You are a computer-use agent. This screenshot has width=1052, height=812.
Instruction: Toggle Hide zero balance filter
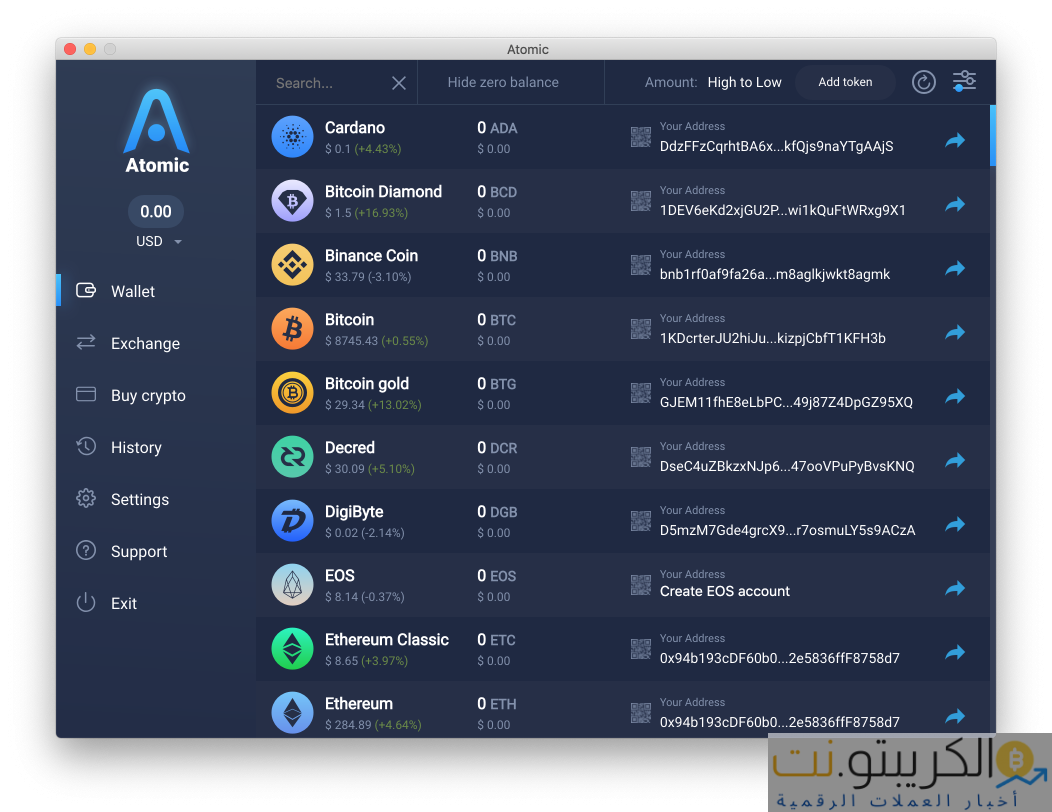503,83
